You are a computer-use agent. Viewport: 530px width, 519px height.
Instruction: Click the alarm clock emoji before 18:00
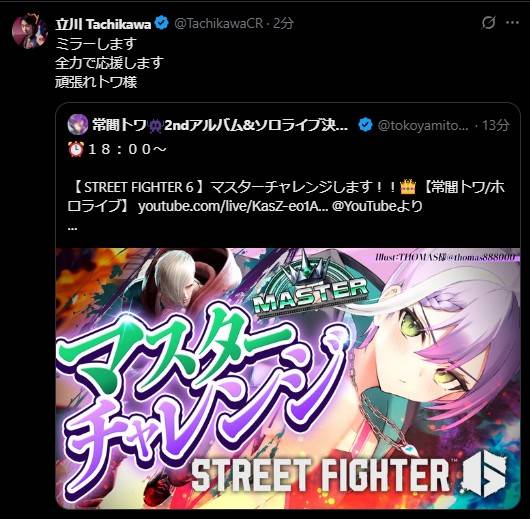pyautogui.click(x=76, y=149)
